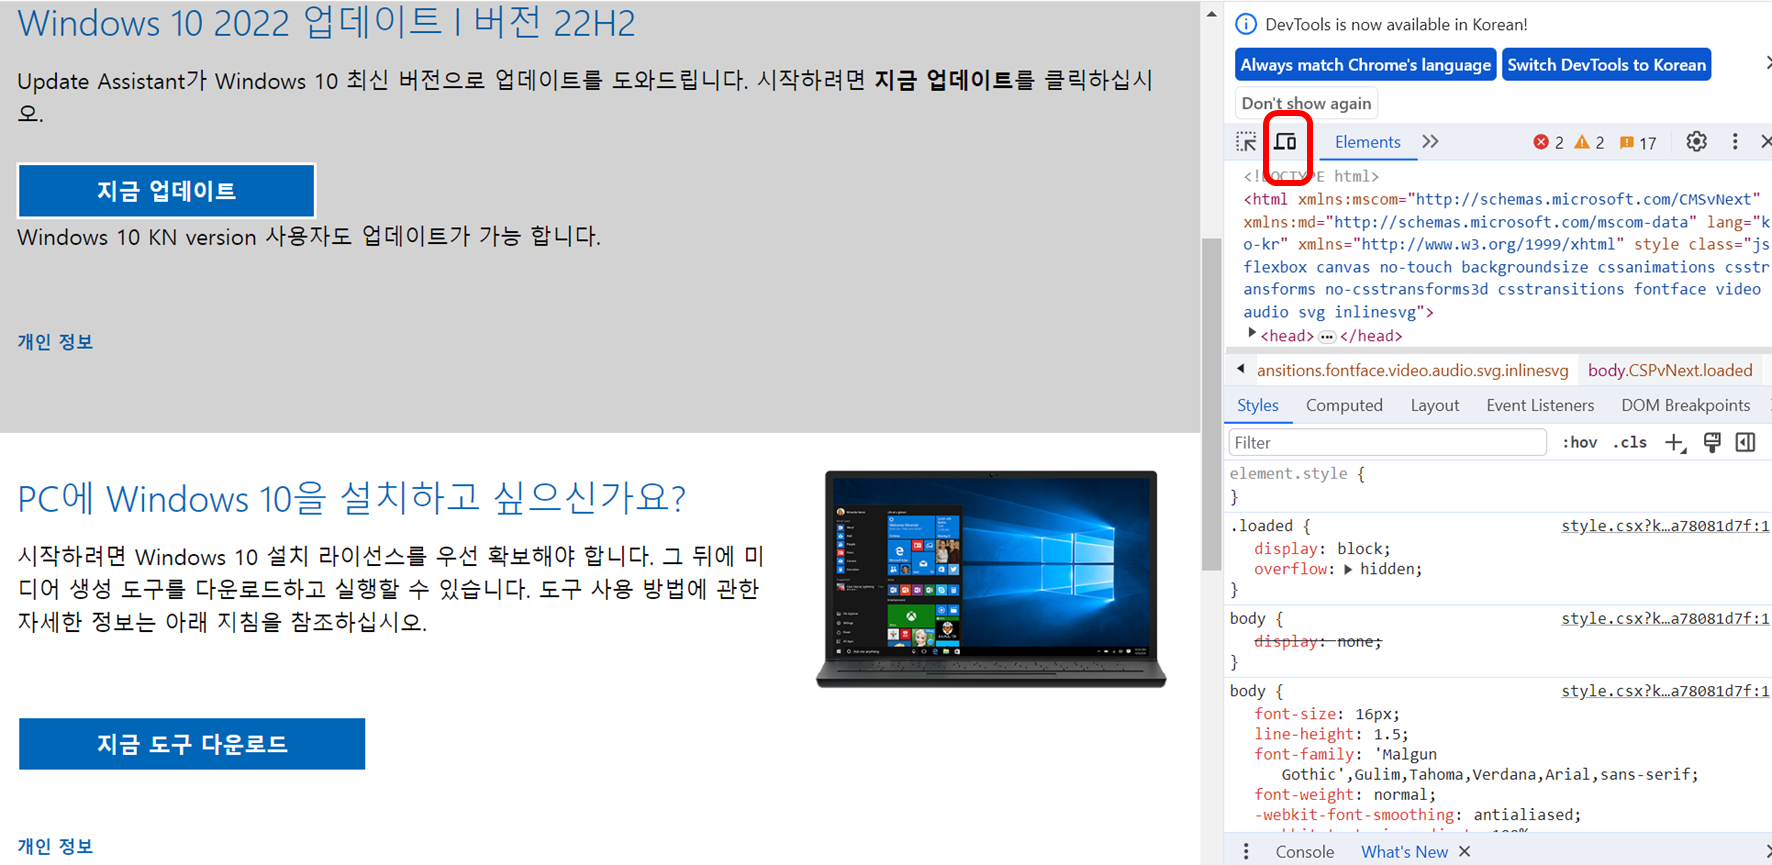Click the font-weight: normal declaration
1772x865 pixels.
point(1345,794)
